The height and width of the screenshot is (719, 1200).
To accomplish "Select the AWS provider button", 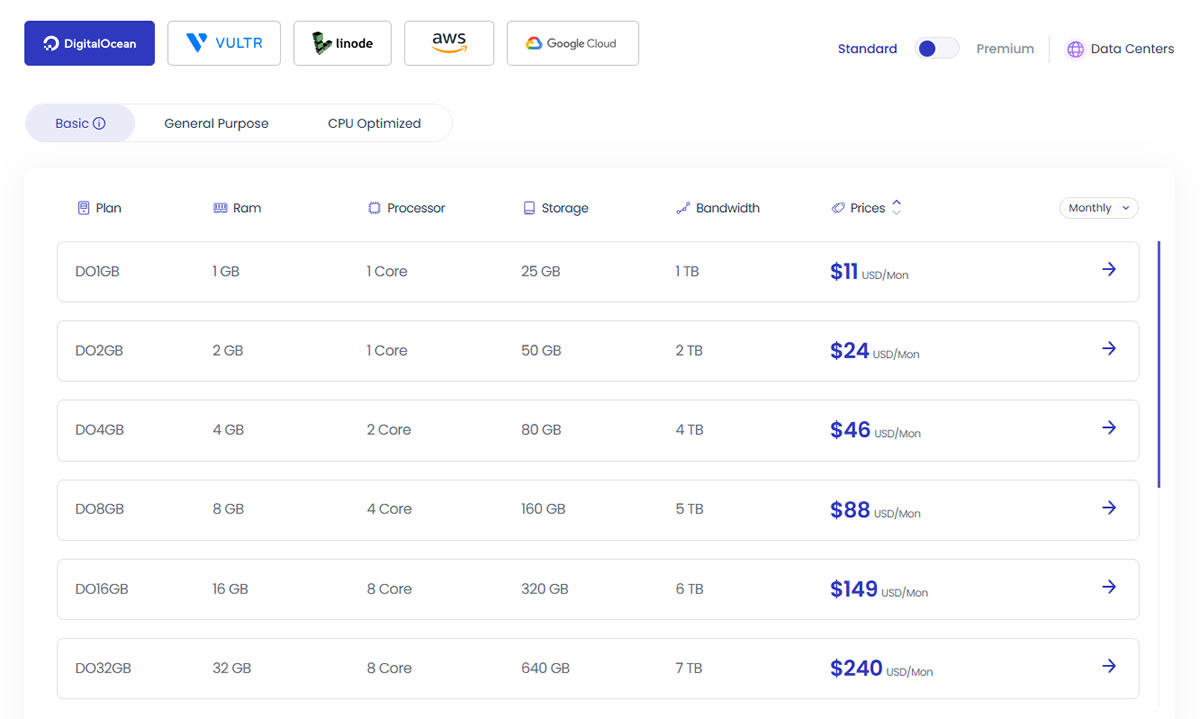I will [x=449, y=43].
